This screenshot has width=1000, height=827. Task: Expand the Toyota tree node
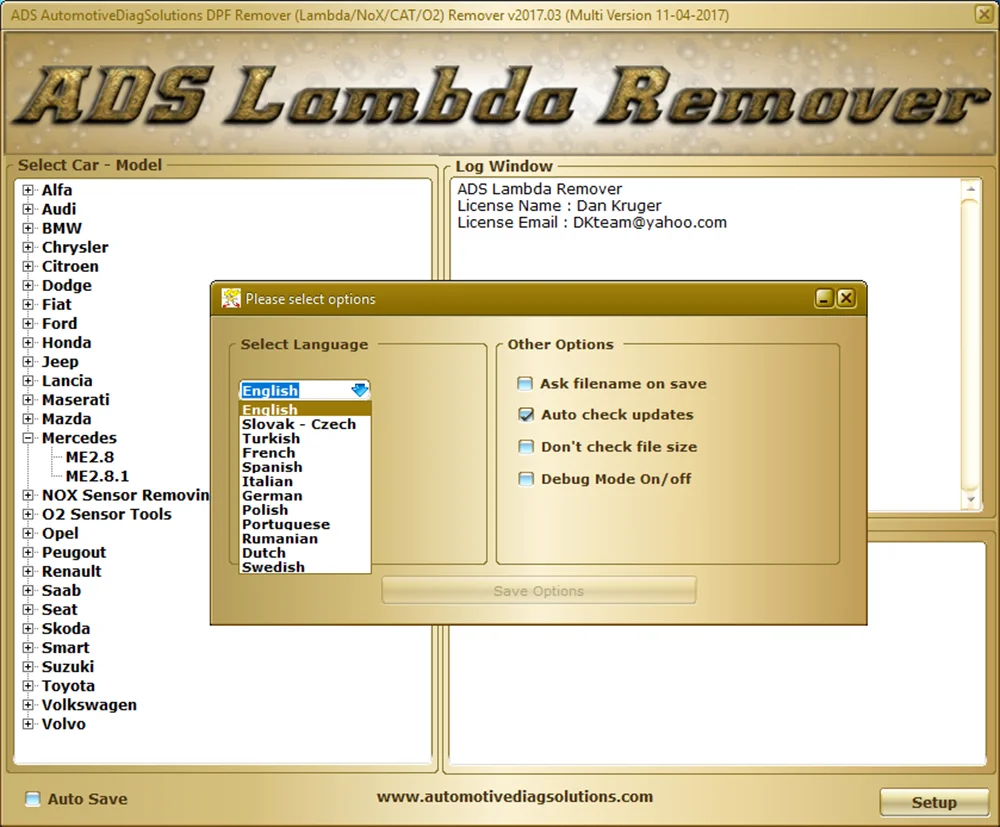27,685
